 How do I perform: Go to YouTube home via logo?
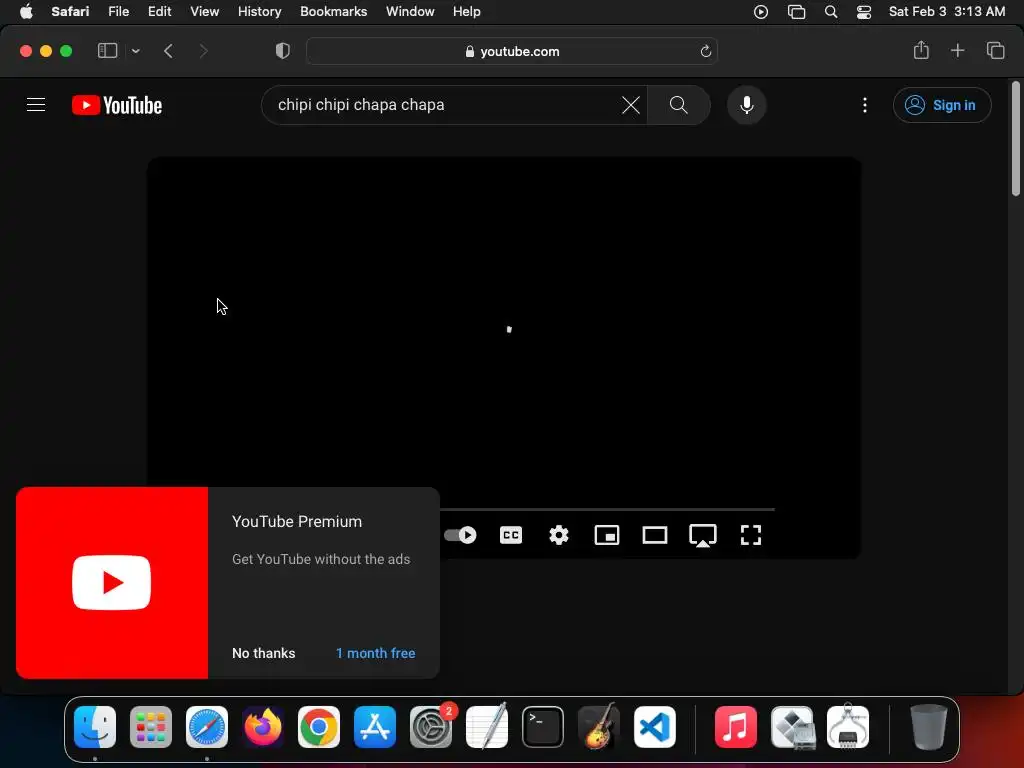pos(117,105)
